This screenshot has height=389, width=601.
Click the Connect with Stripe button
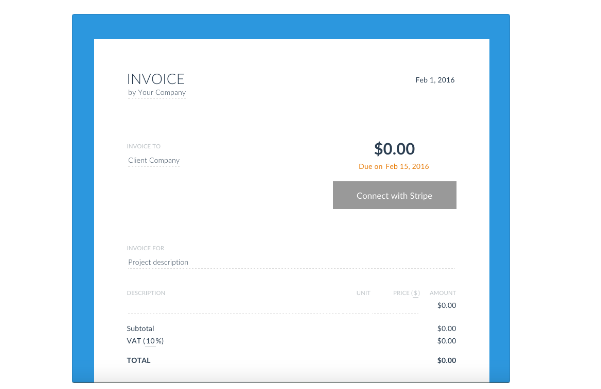coord(394,195)
